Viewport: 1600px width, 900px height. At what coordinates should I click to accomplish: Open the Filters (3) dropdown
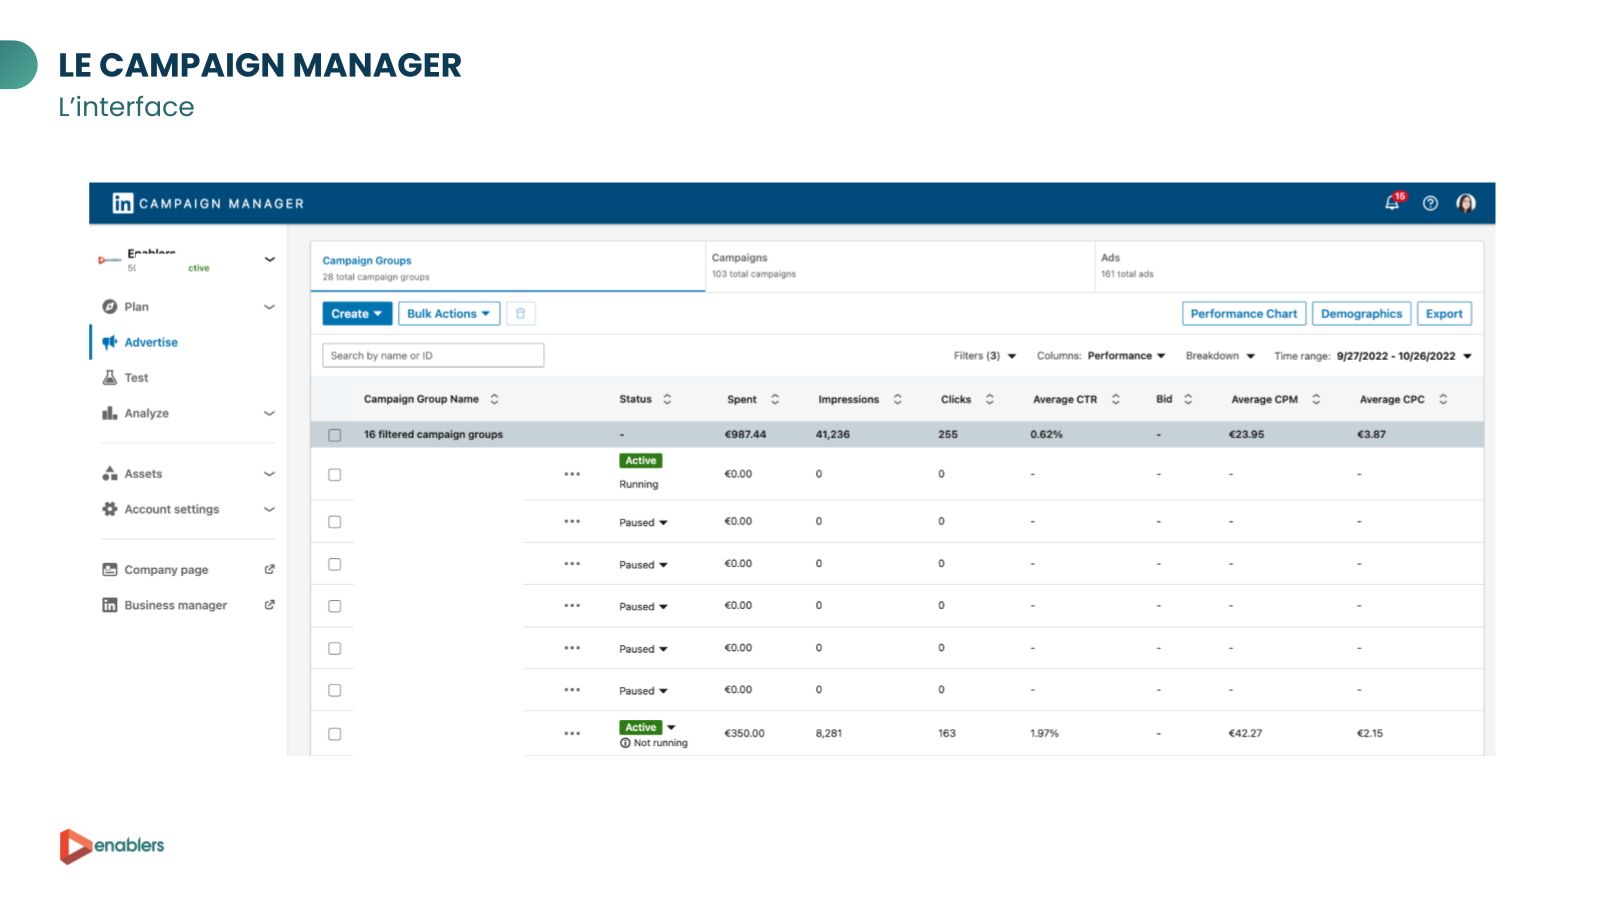985,356
